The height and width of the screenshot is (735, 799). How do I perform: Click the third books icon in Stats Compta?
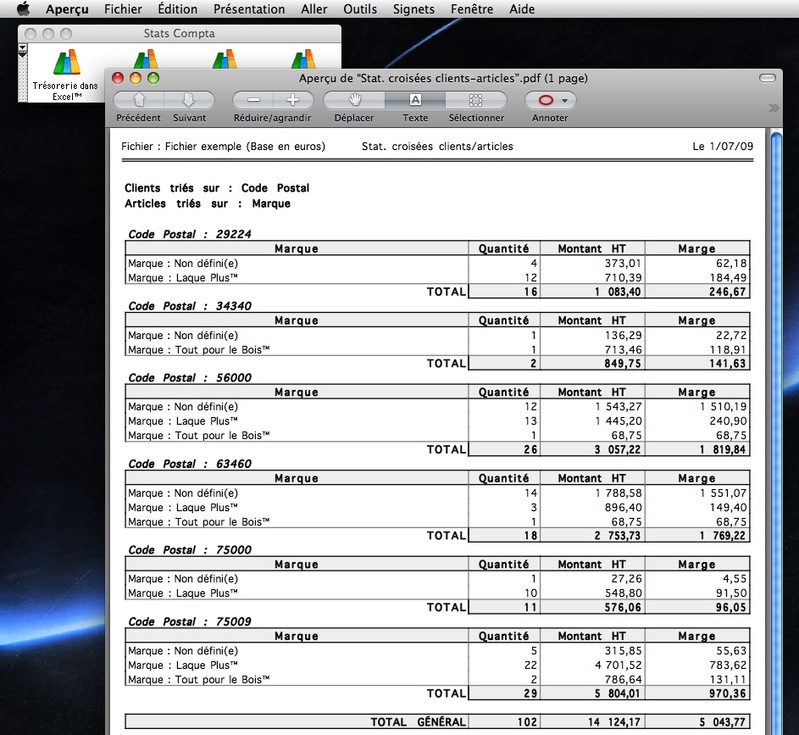(225, 59)
